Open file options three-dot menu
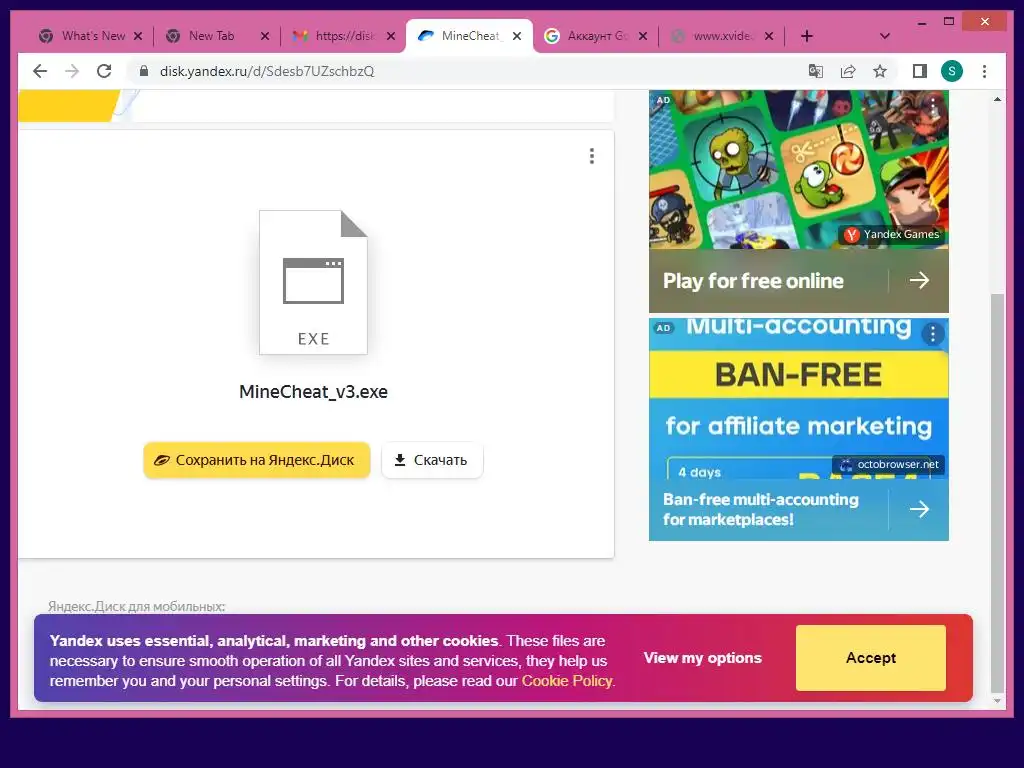The height and width of the screenshot is (768, 1024). pos(592,155)
